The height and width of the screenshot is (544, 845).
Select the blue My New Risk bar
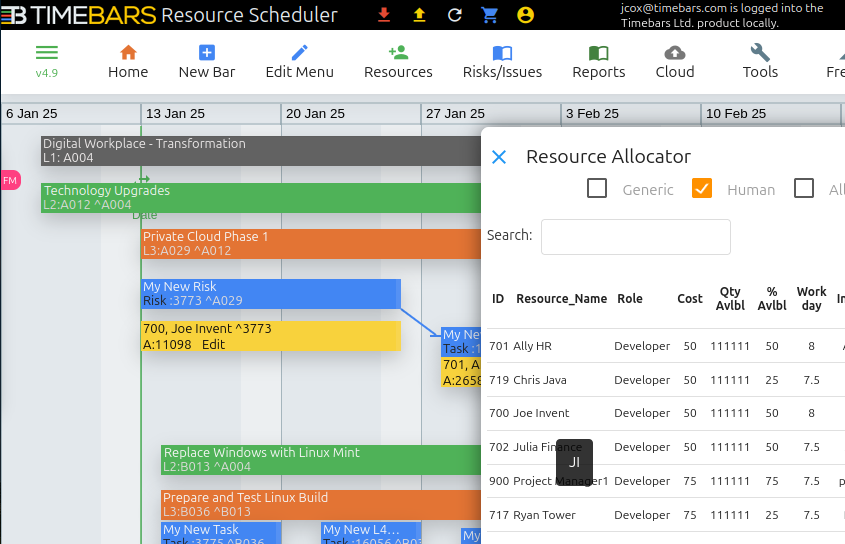click(x=271, y=294)
